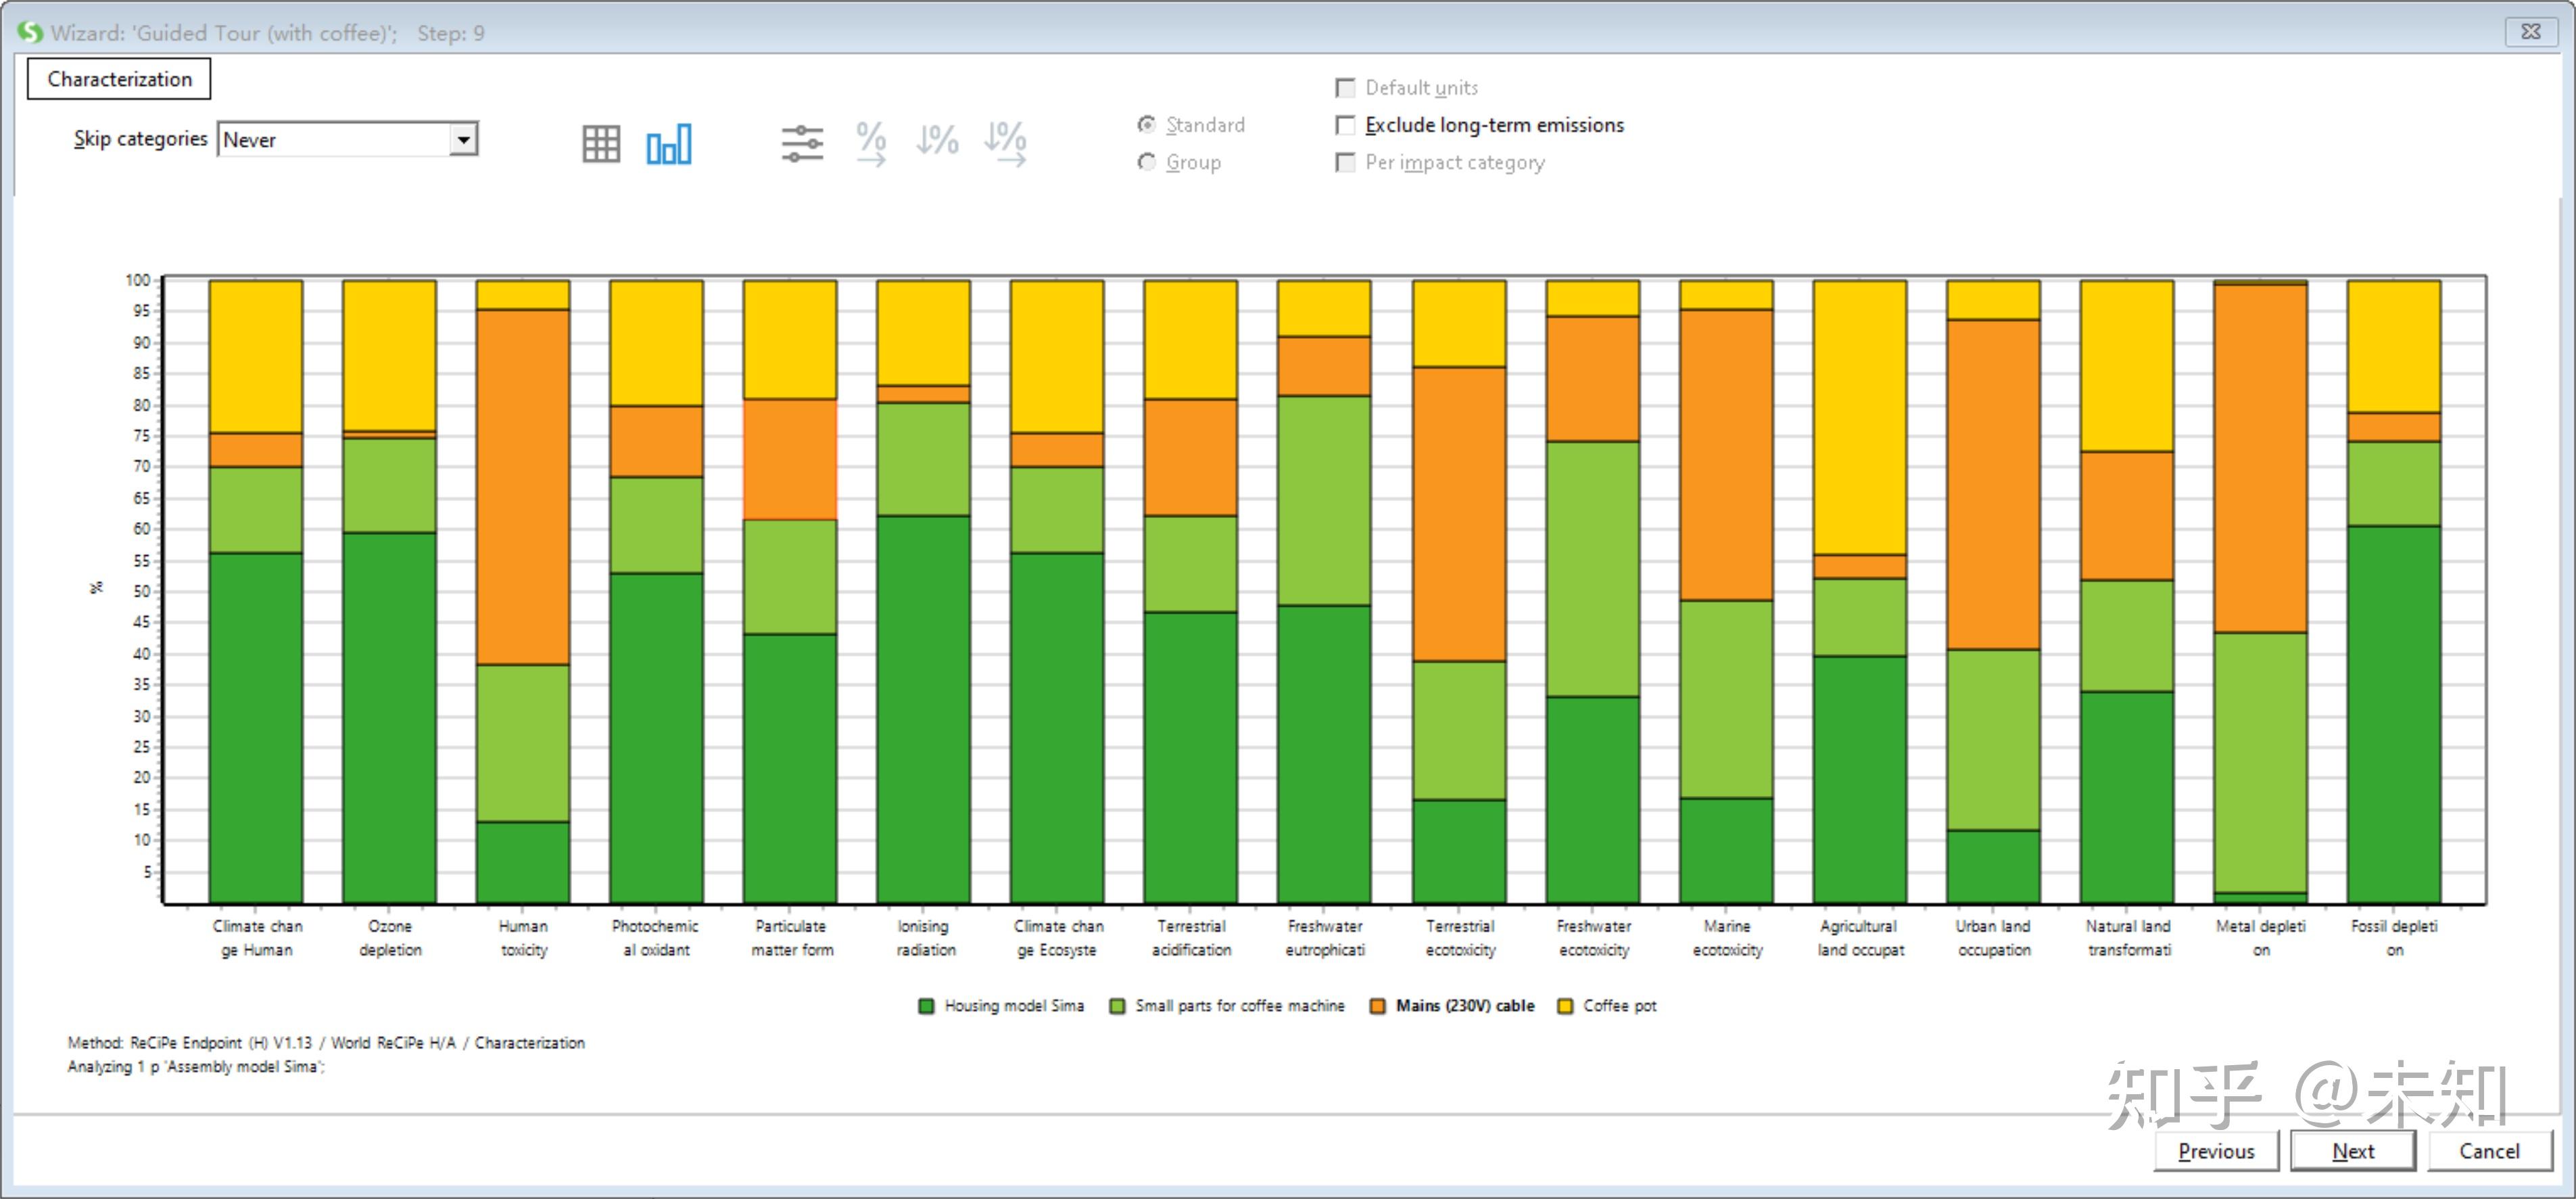Viewport: 2576px width, 1199px height.
Task: Go back with Previous button
Action: click(x=2216, y=1151)
